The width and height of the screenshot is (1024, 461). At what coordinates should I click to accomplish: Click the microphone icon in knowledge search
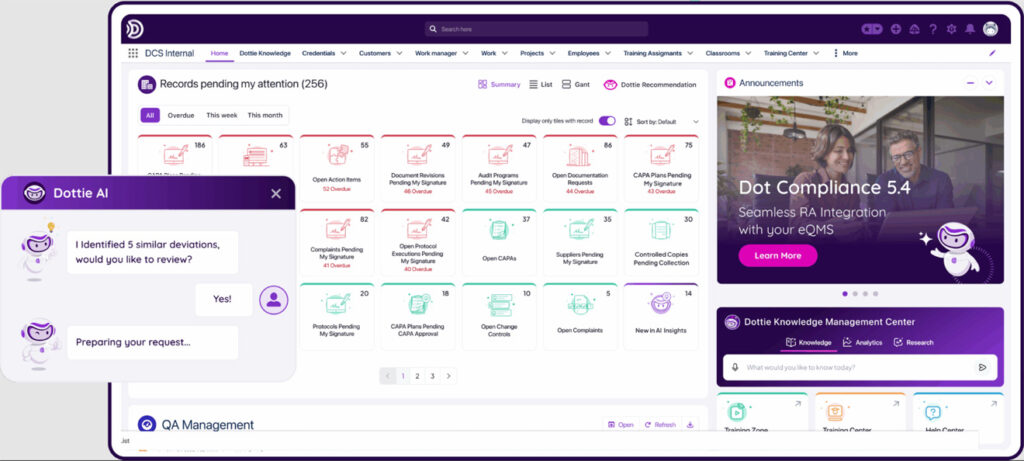[x=735, y=368]
